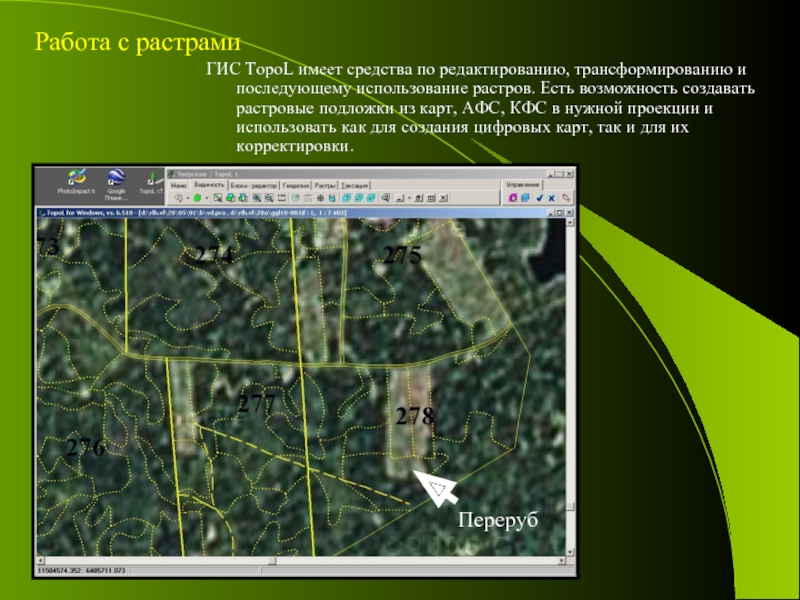Click the right arrow of the horizontal scrollbar
This screenshot has width=800, height=600.
pos(560,560)
